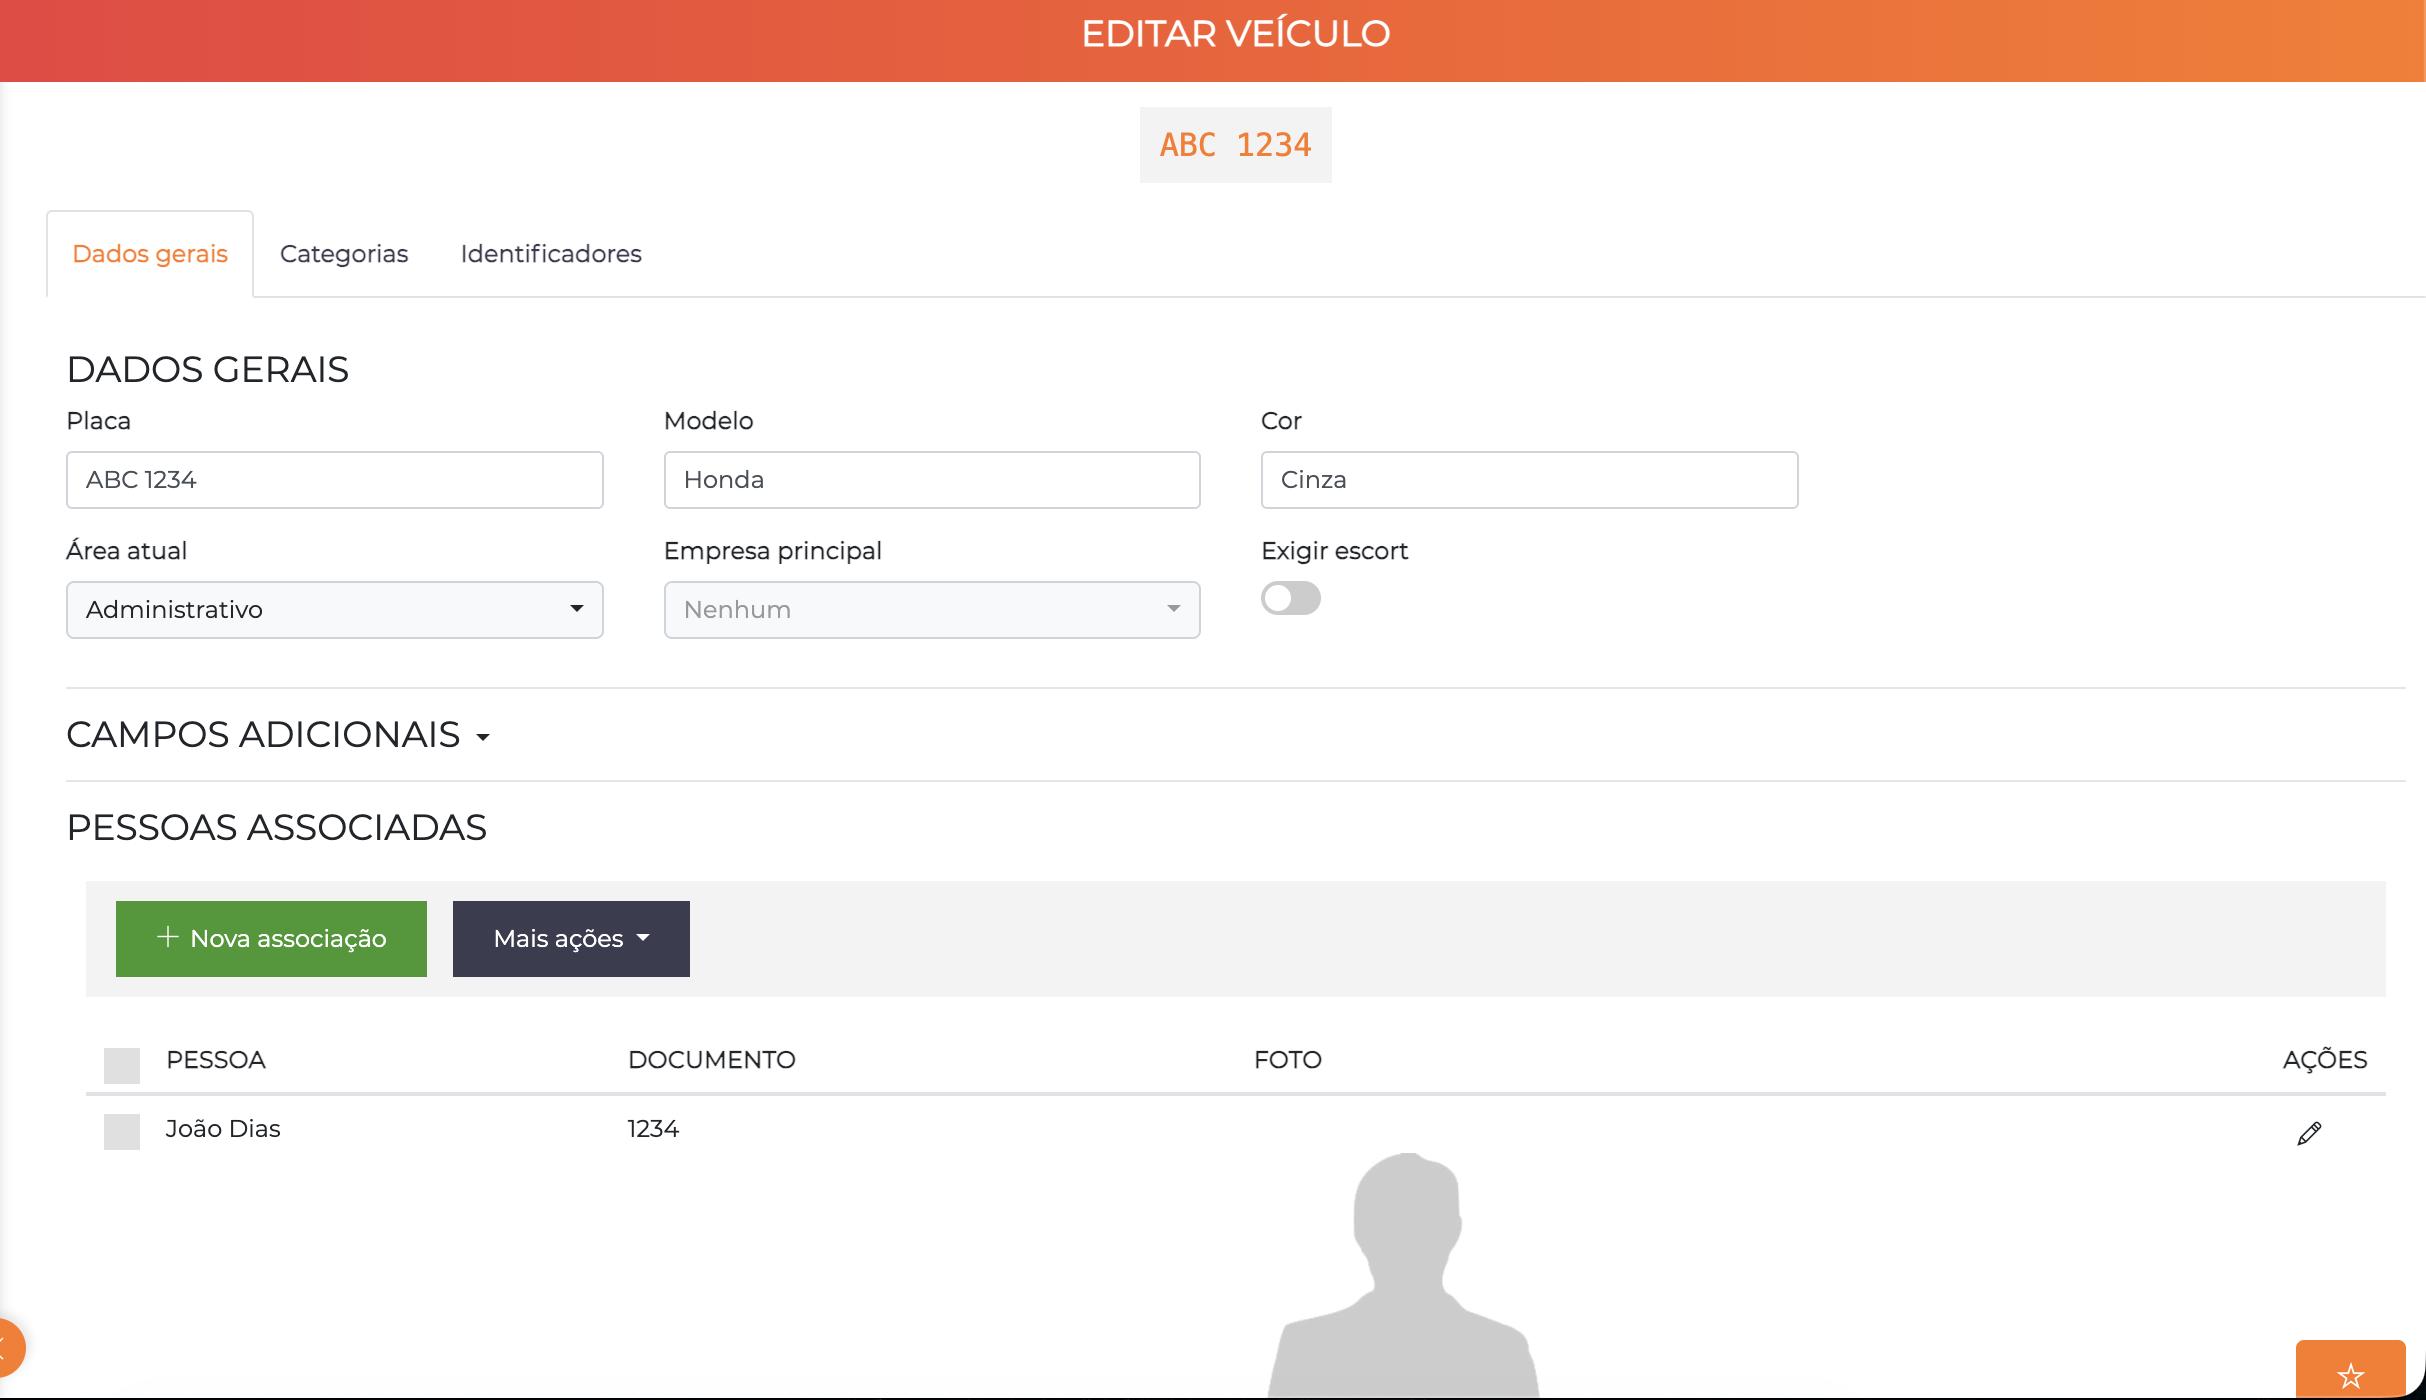Click the star favorite icon button
This screenshot has height=1400, width=2426.
pos(2350,1375)
